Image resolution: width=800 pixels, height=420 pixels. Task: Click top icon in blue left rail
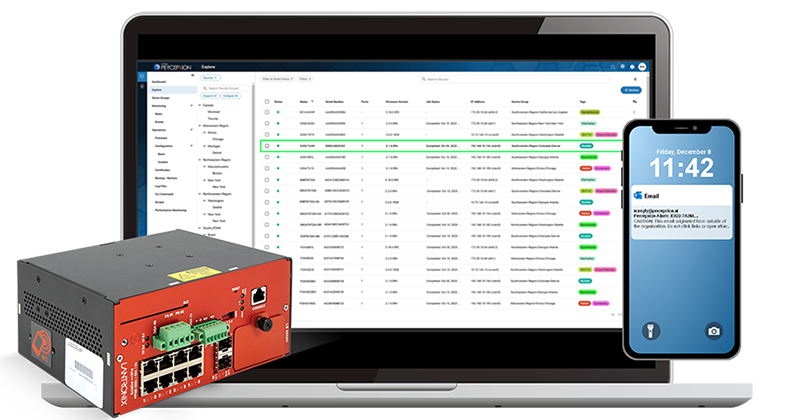(142, 77)
